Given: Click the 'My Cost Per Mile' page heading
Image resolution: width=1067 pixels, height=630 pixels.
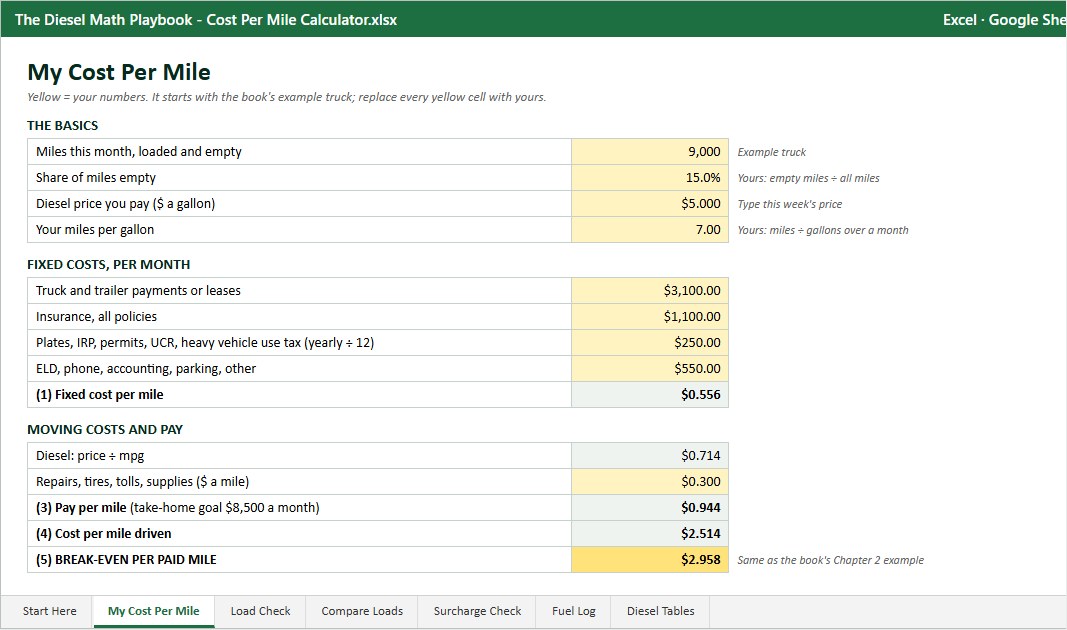Looking at the screenshot, I should (119, 72).
